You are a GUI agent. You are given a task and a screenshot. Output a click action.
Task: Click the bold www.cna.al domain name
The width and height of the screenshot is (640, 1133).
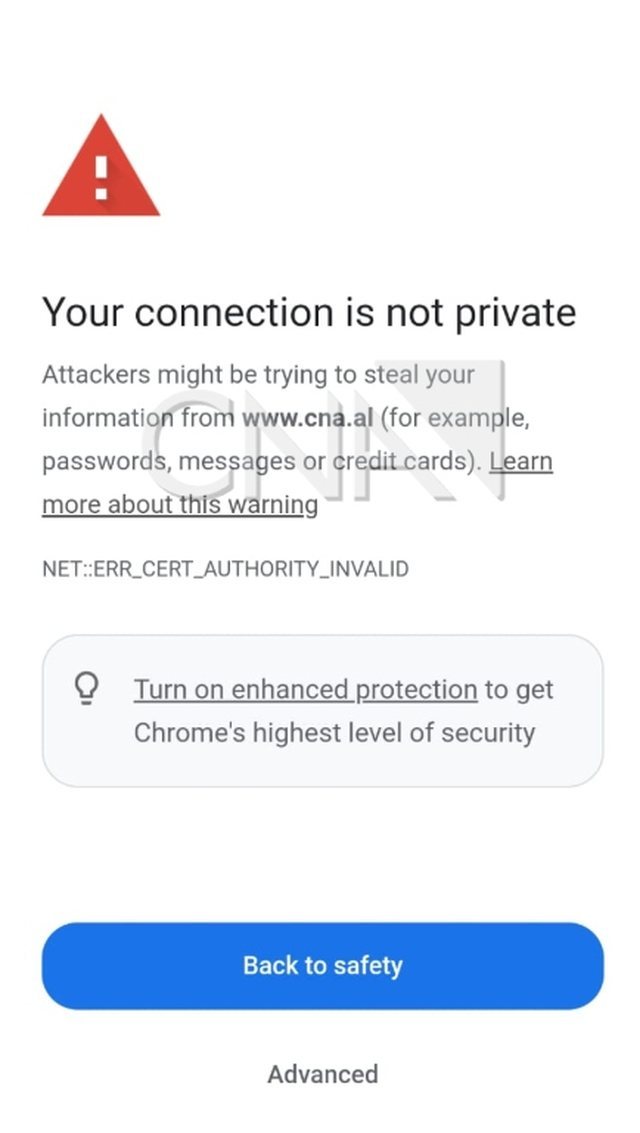point(307,418)
